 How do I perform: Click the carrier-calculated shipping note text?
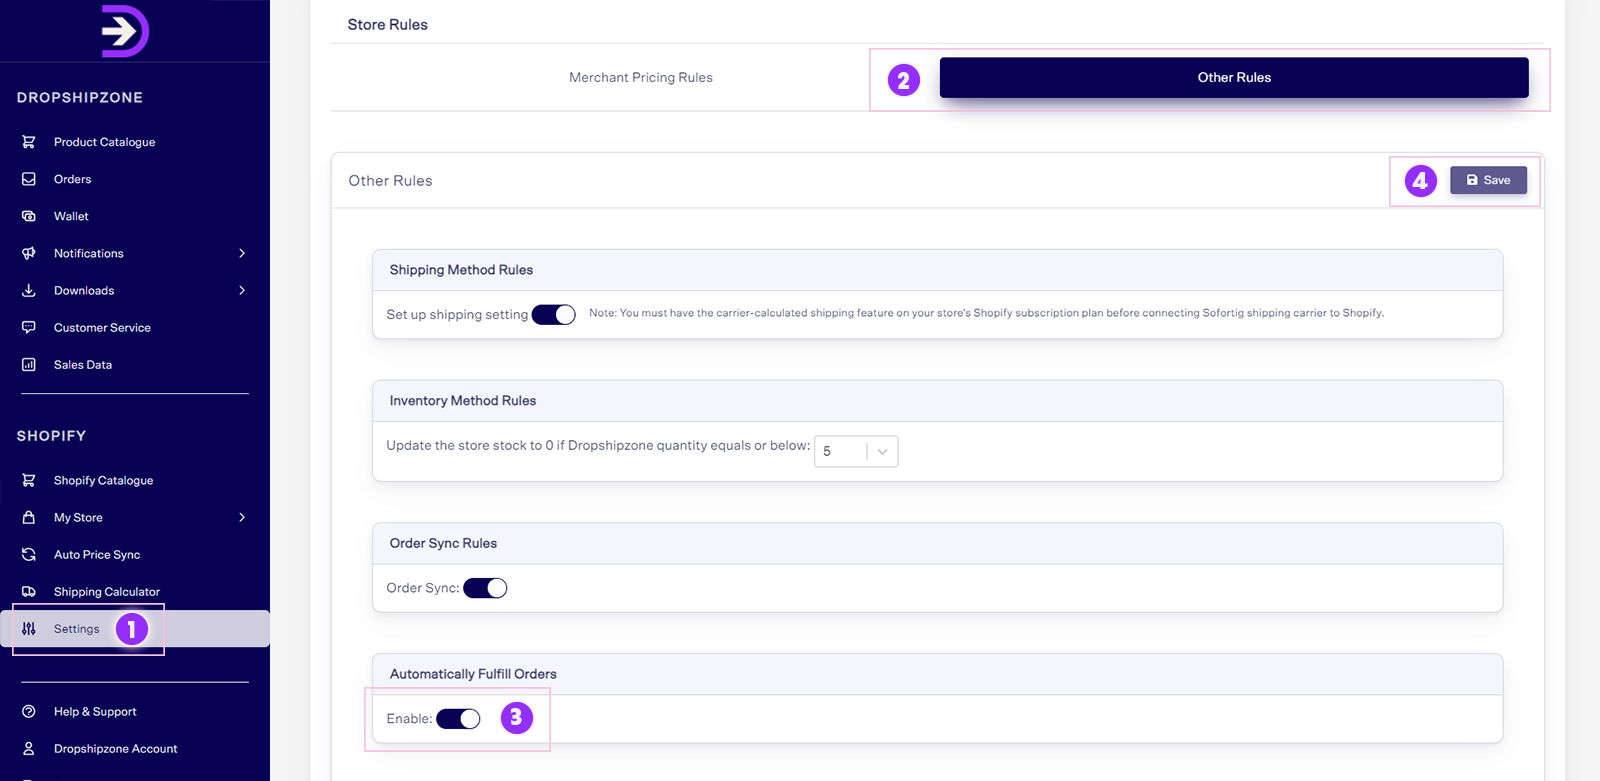(986, 313)
